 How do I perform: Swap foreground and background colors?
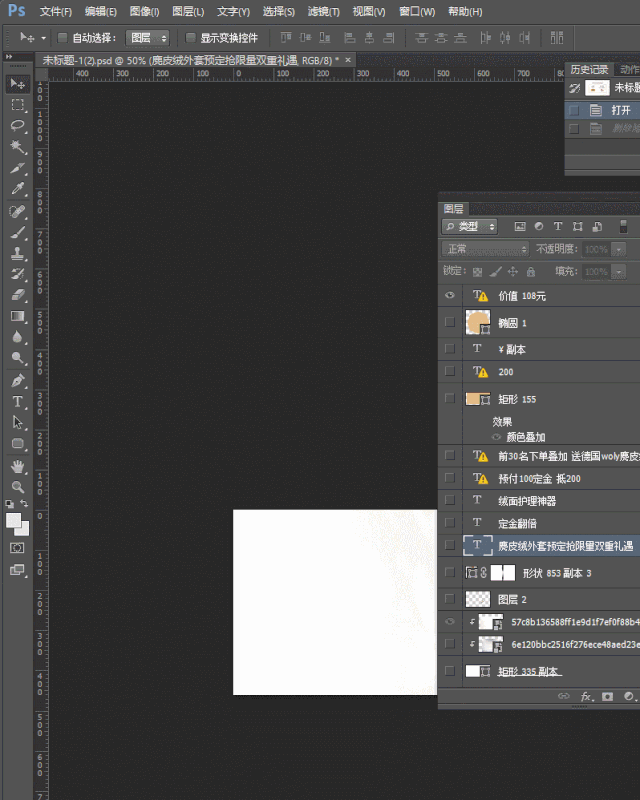24,504
